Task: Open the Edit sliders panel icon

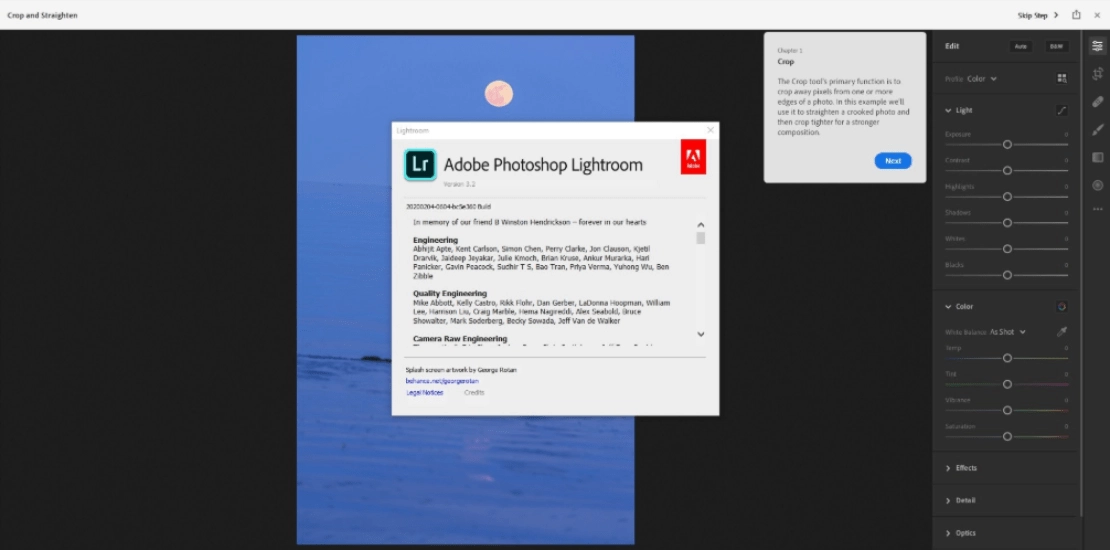Action: 1097,46
